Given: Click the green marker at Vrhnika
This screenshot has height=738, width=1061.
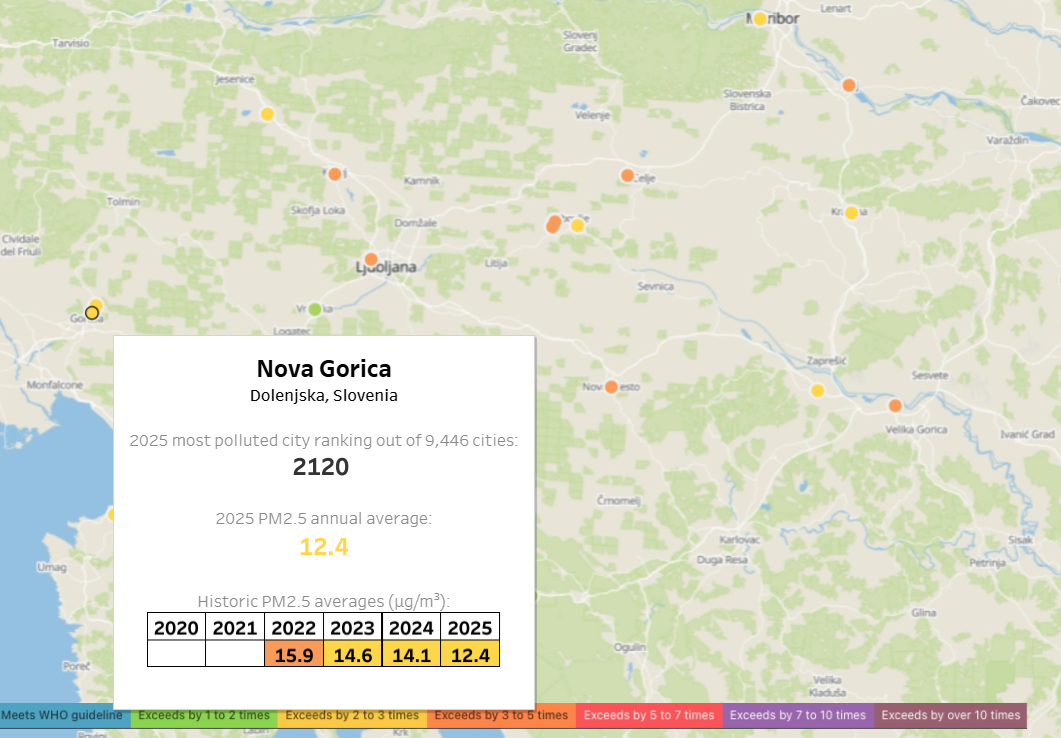Looking at the screenshot, I should (315, 309).
